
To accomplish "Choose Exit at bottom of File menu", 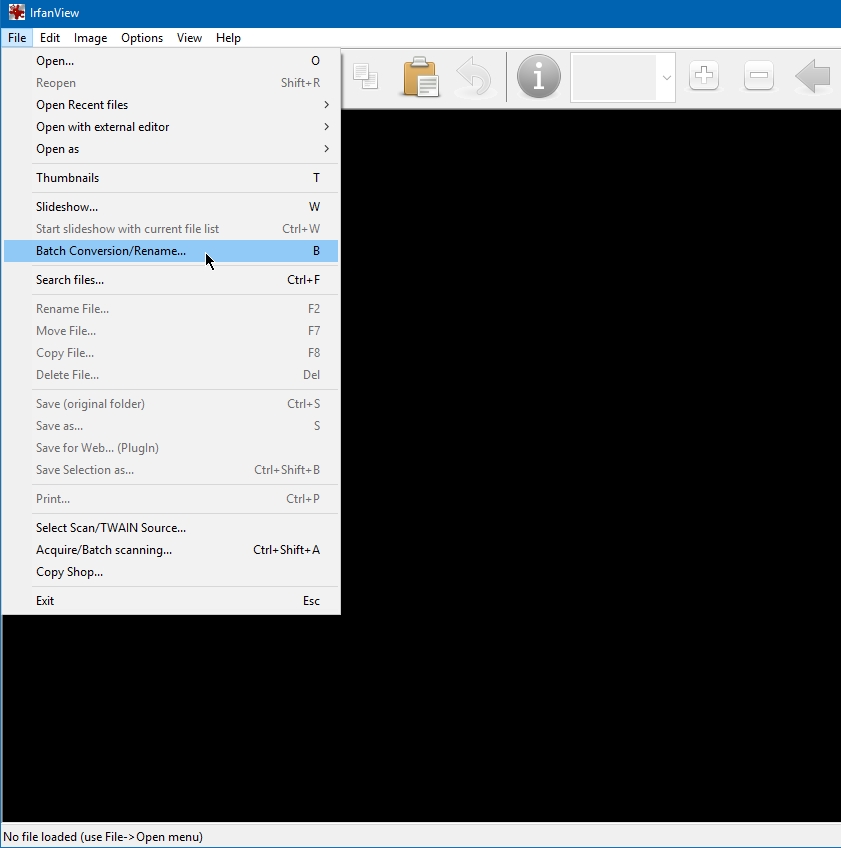I will [45, 601].
